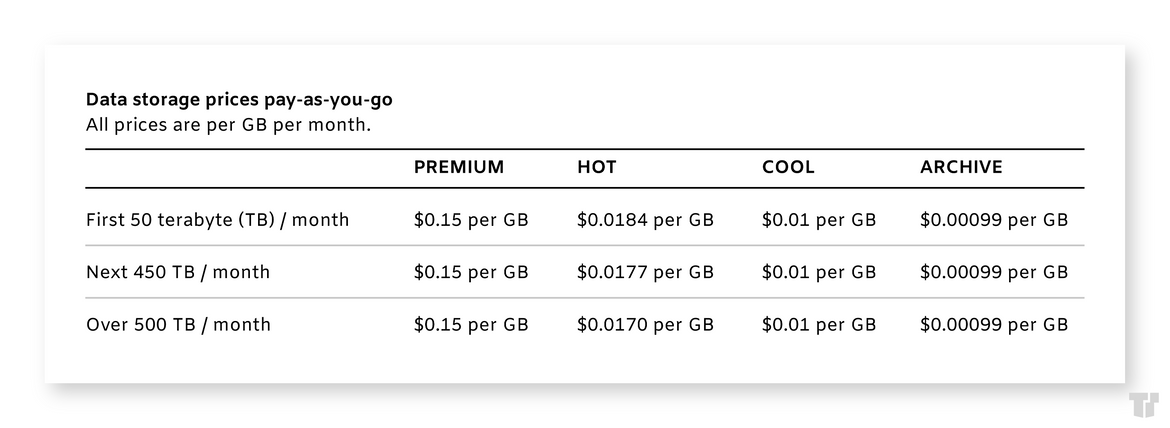Click Cool $0.01 price in Over 500 TB row
1170x428 pixels.
coord(819,324)
